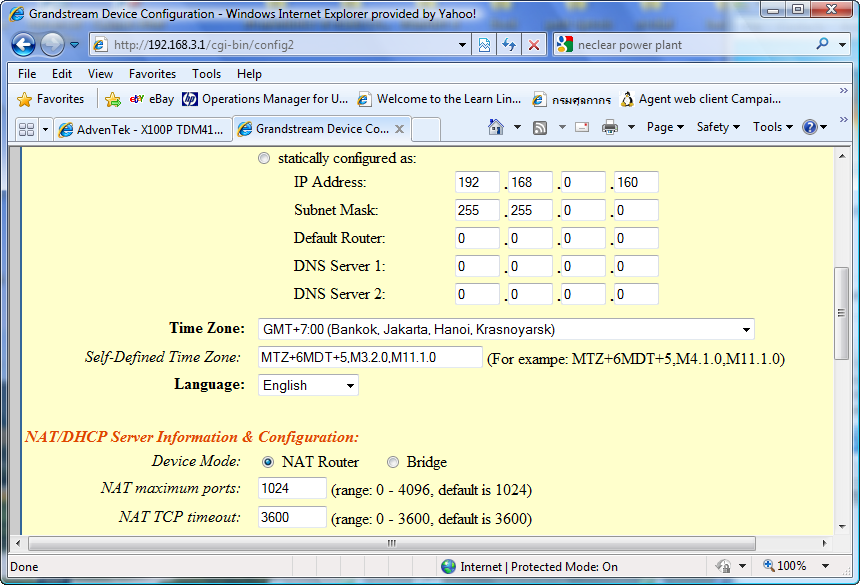860x585 pixels.
Task: Open Agent web client Campai... bookmark
Action: click(700, 99)
